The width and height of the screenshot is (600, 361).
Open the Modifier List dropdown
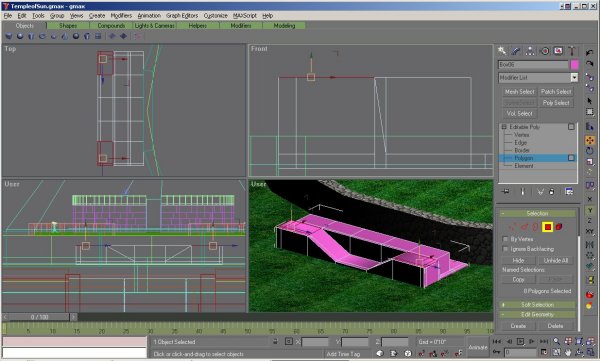[x=538, y=77]
